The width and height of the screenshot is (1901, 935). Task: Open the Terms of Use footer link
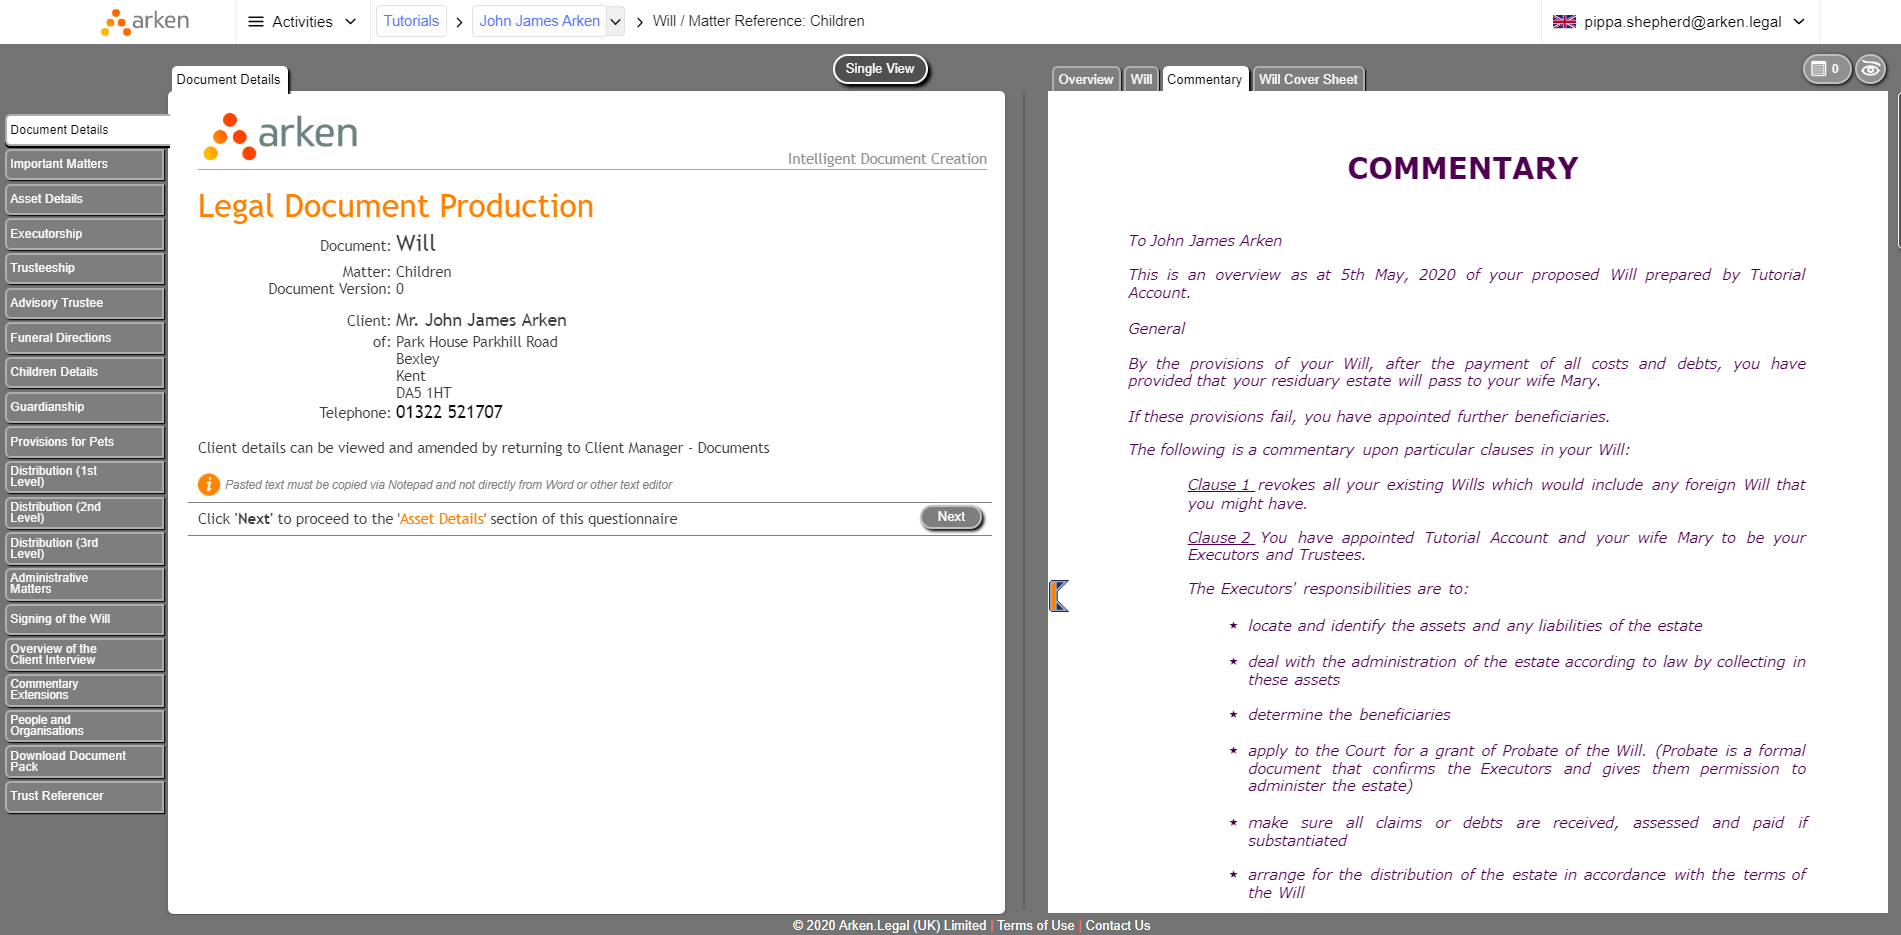(1035, 926)
